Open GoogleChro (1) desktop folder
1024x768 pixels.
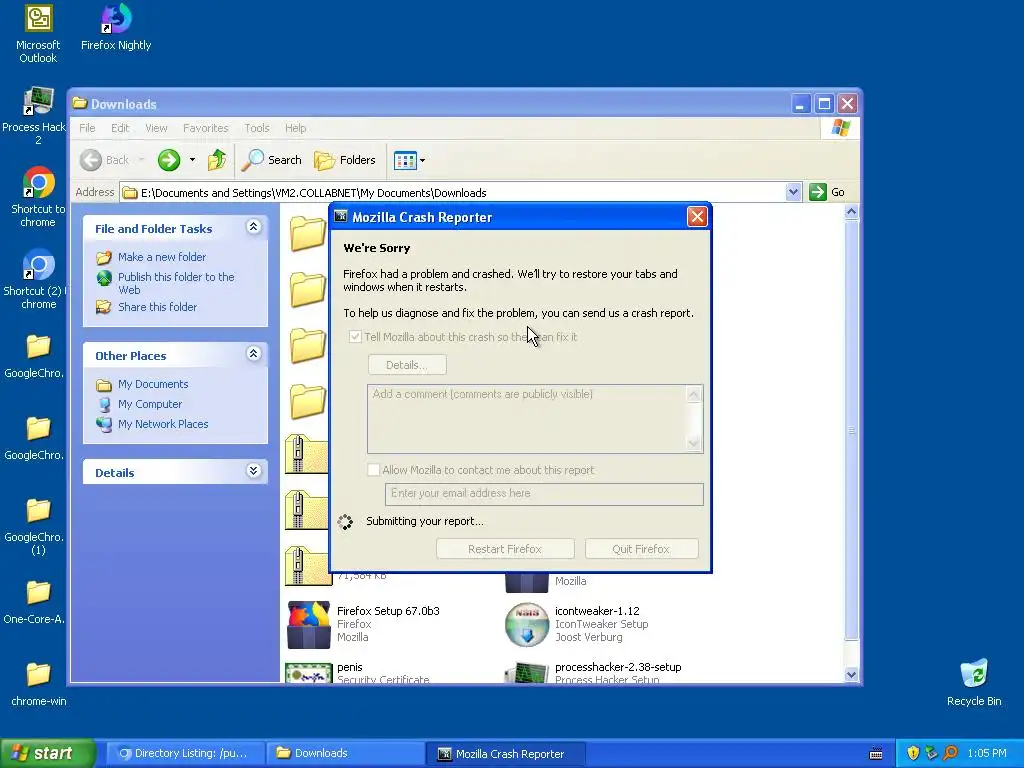click(x=36, y=526)
